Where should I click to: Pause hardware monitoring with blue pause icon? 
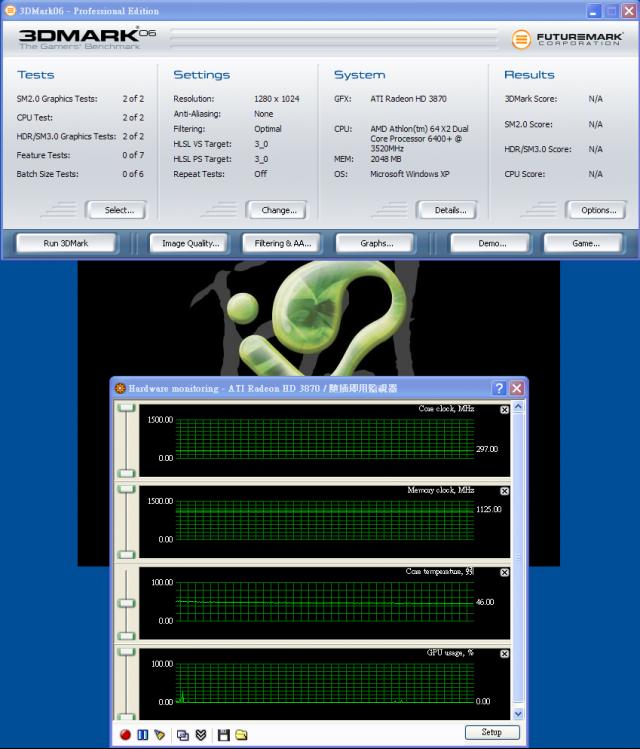click(x=142, y=735)
